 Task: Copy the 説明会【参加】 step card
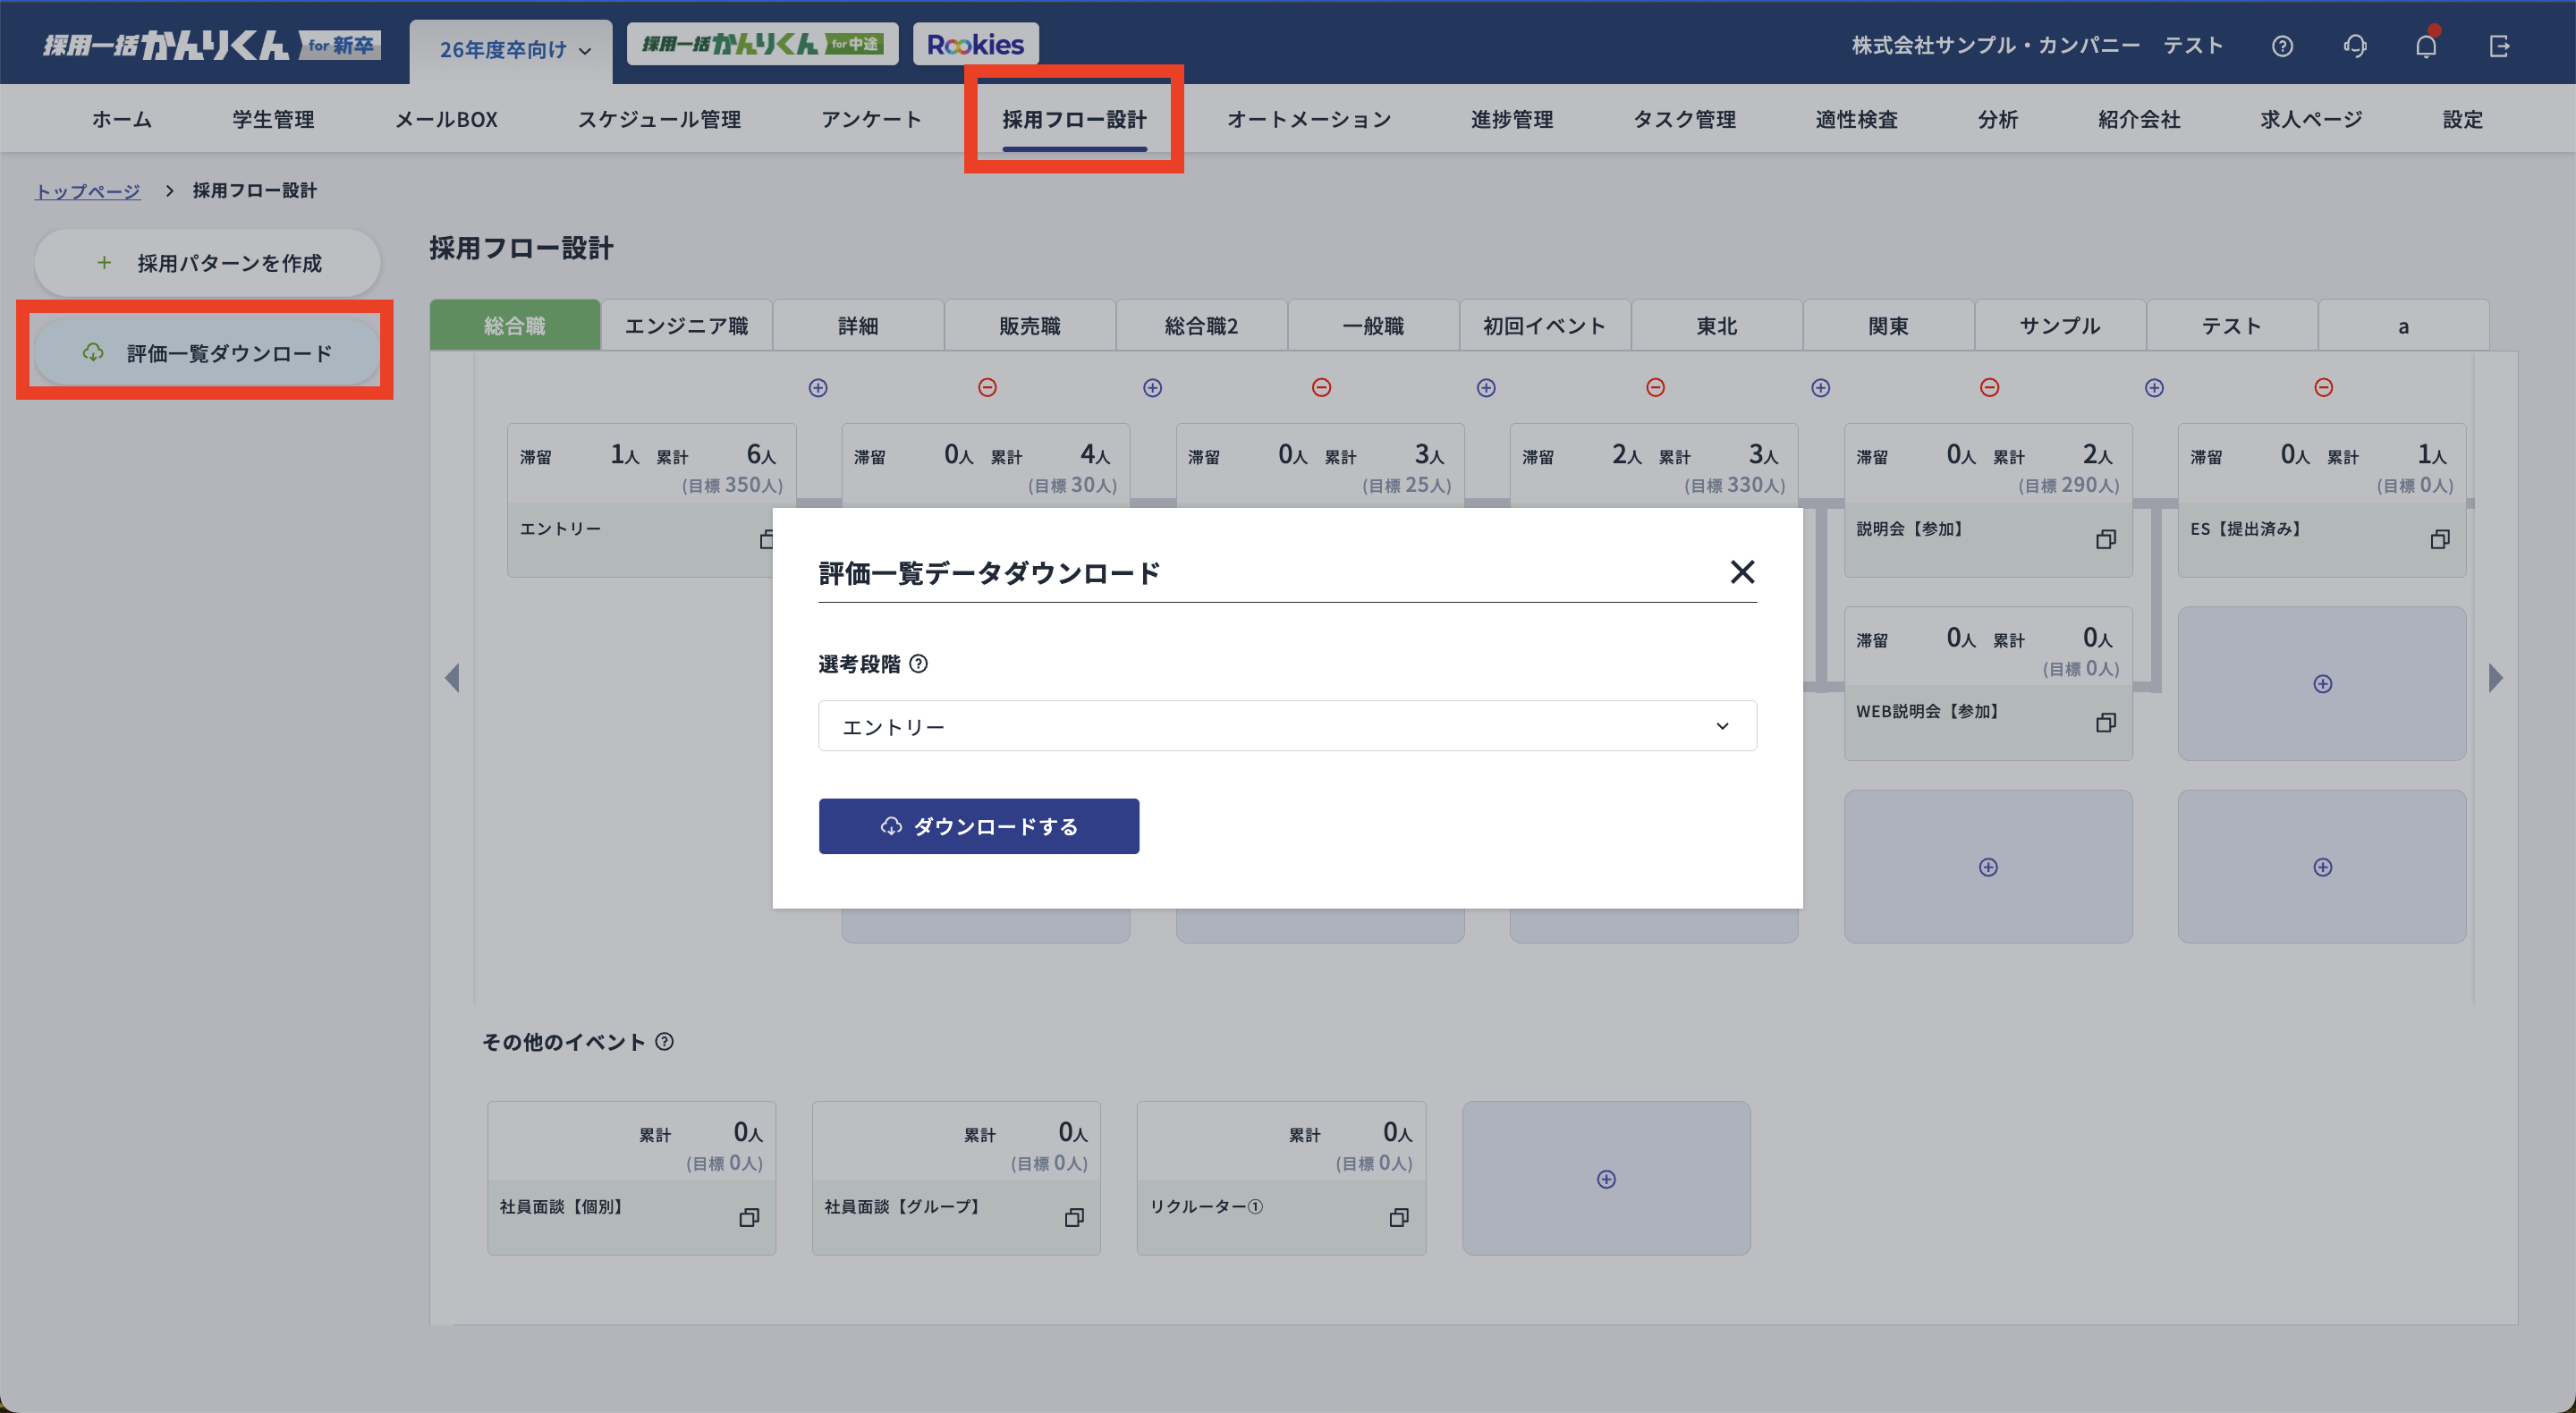pyautogui.click(x=2106, y=539)
